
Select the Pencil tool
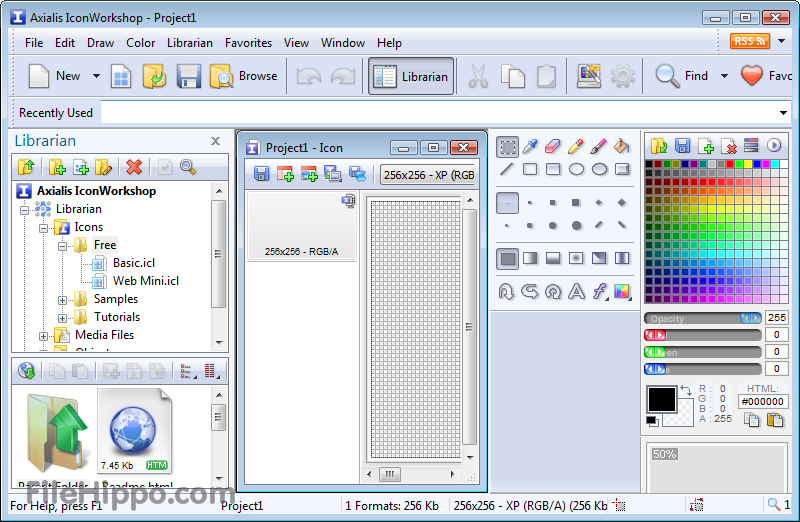coord(576,147)
